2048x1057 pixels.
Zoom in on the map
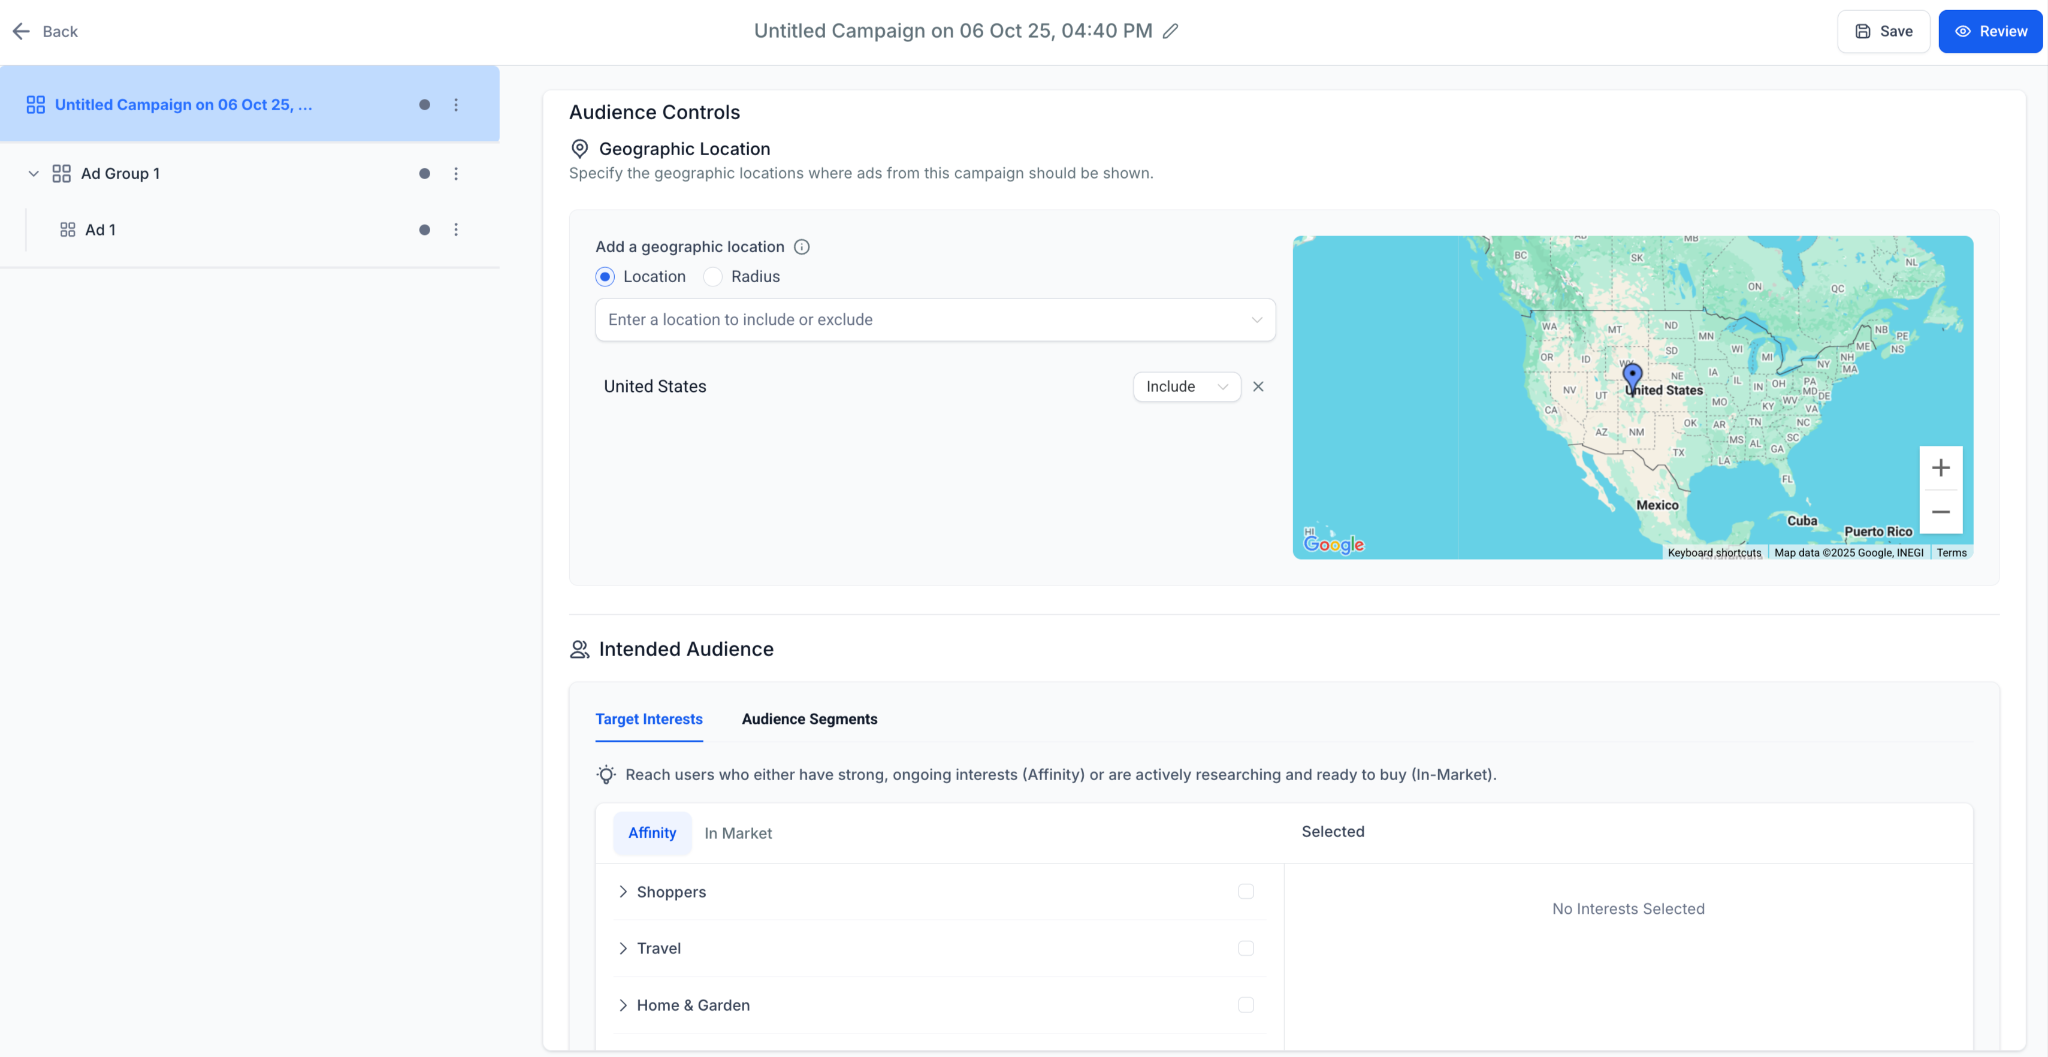[x=1940, y=468]
